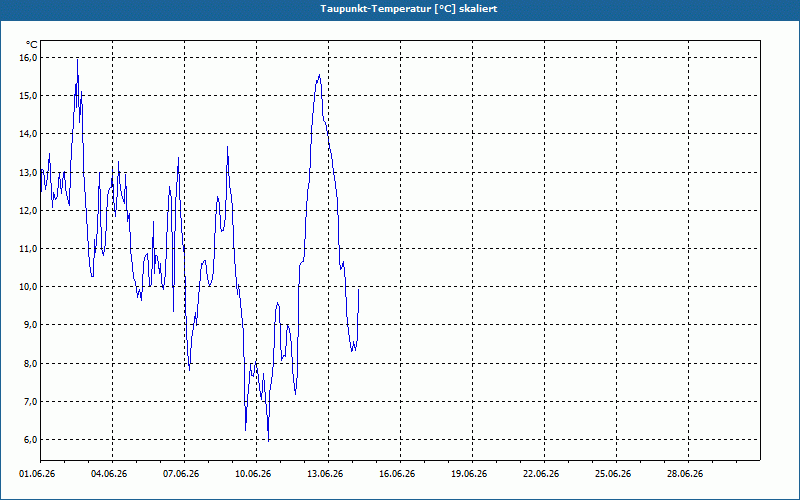
Task: Click the °C unit label on the y-axis
Action: [x=32, y=45]
